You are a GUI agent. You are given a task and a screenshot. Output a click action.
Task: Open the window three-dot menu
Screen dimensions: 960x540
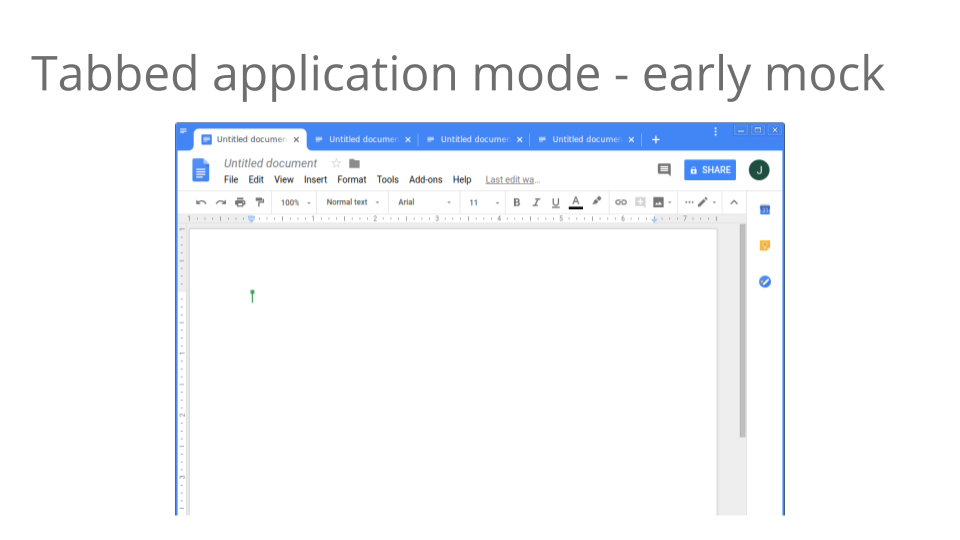[715, 132]
